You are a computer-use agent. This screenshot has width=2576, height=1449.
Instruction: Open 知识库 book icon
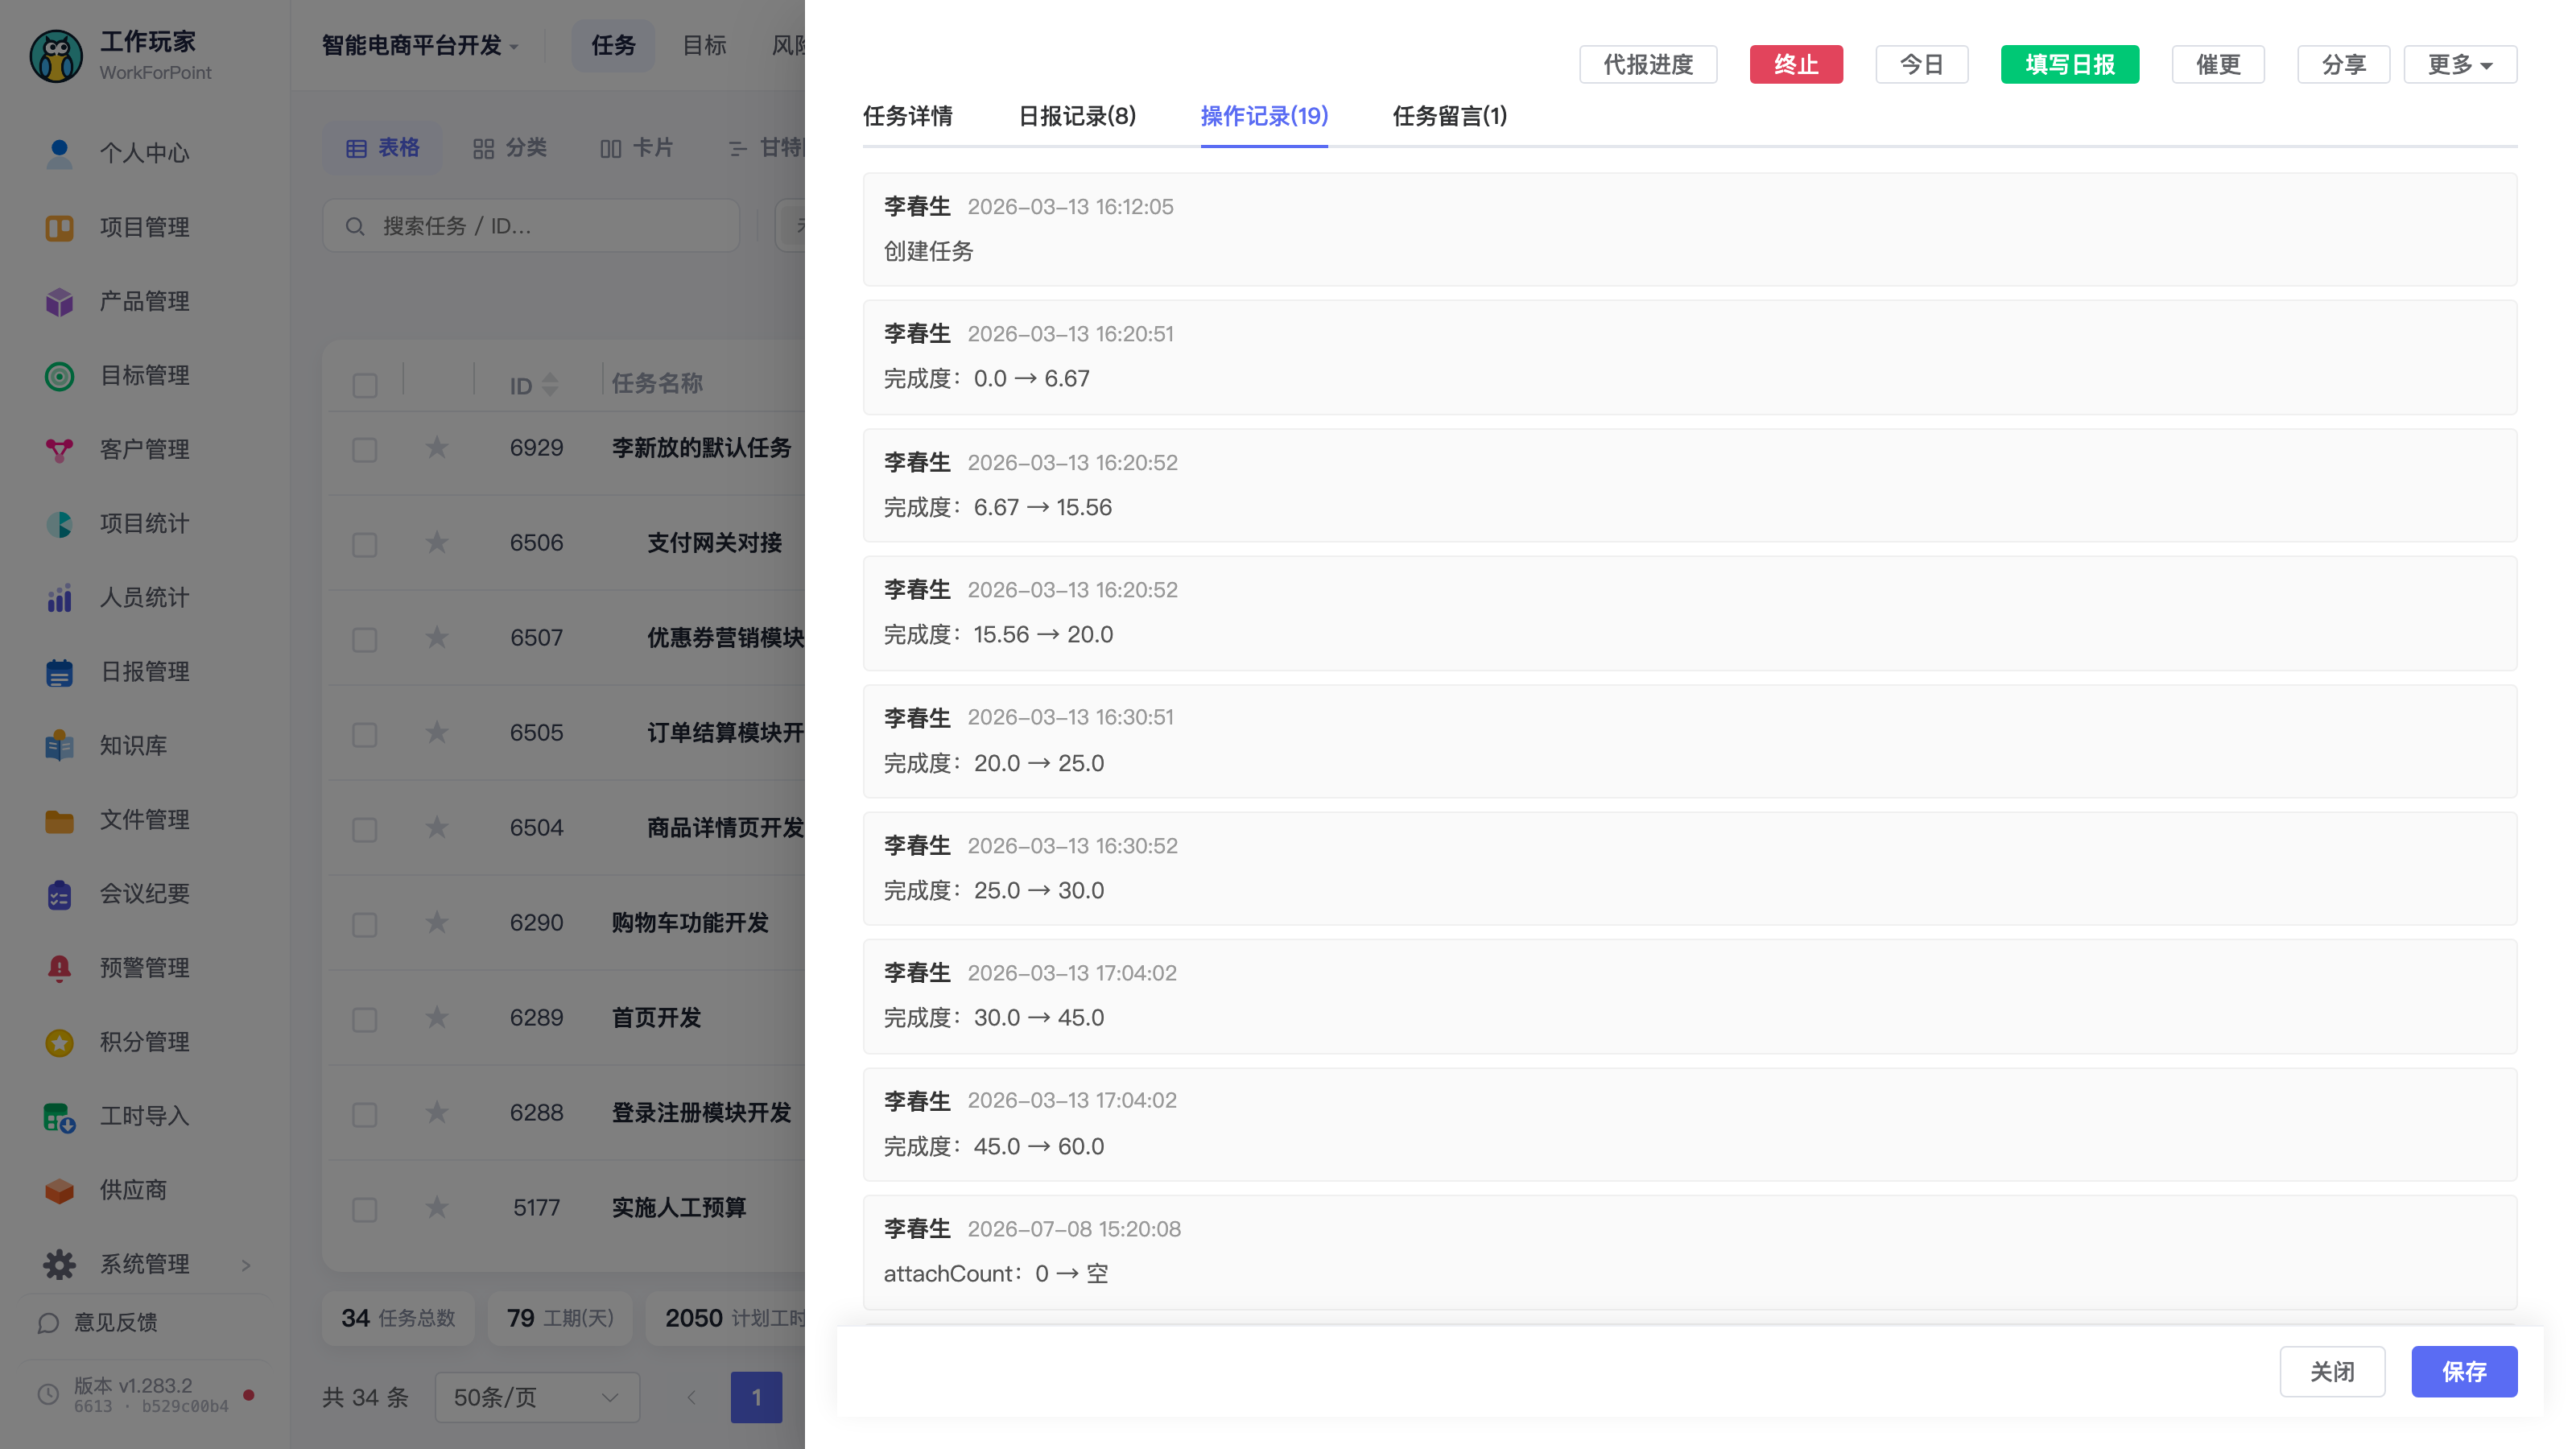coord(59,745)
